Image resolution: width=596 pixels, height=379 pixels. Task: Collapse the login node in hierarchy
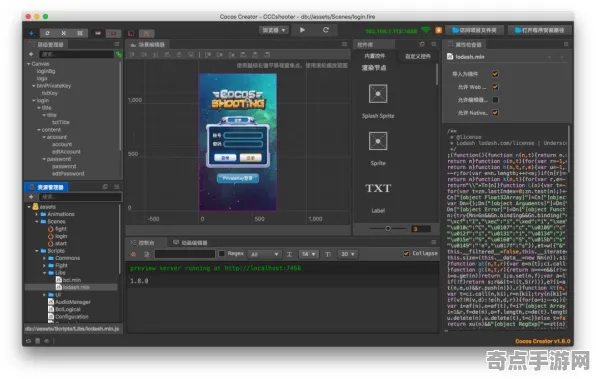(x=33, y=100)
